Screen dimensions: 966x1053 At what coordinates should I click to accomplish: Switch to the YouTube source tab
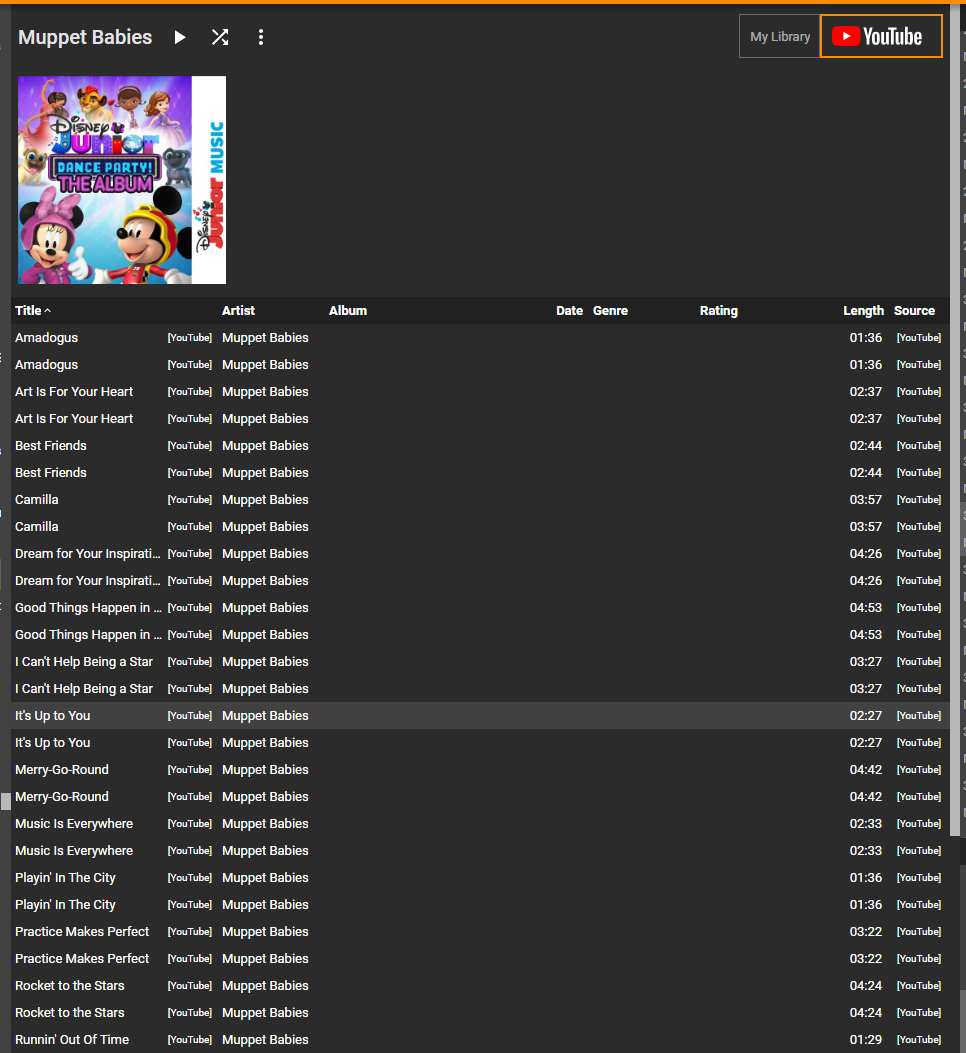click(x=881, y=36)
